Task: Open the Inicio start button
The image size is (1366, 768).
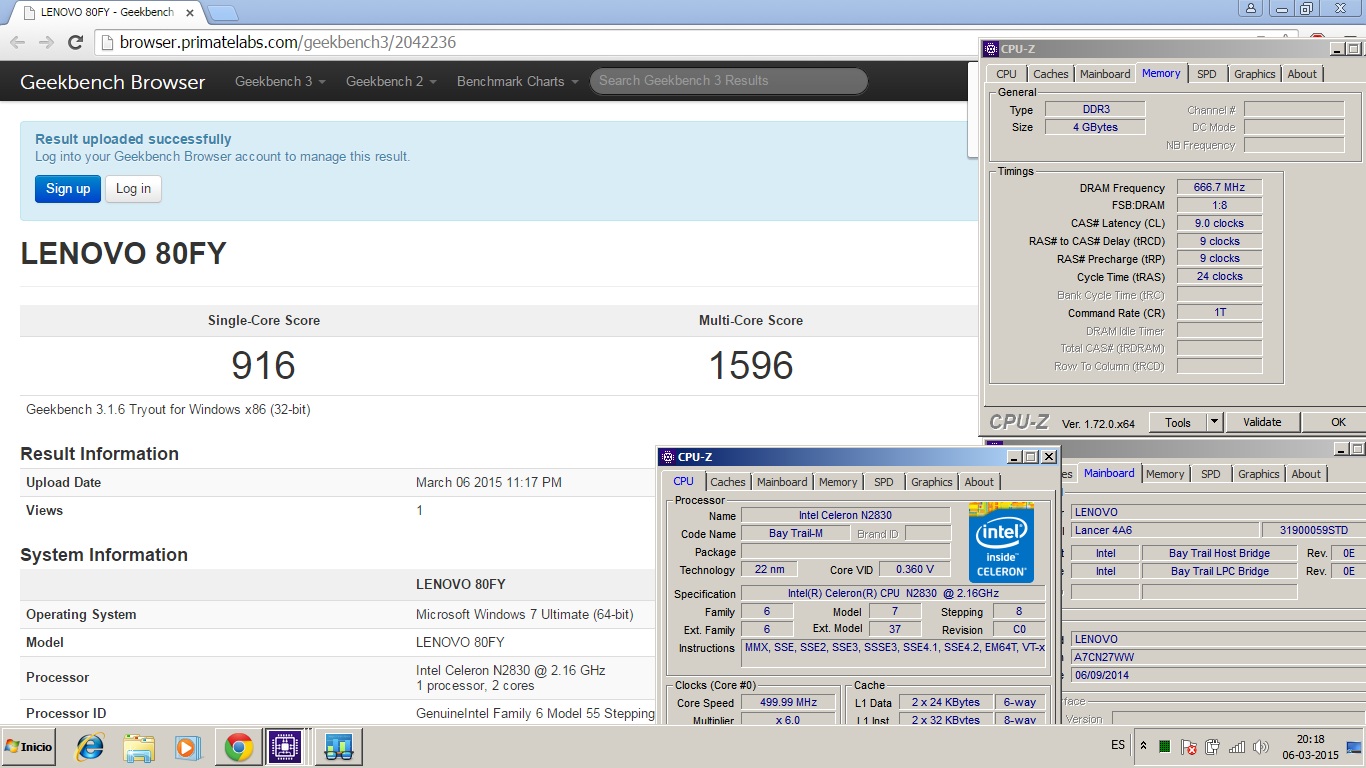Action: tap(30, 747)
